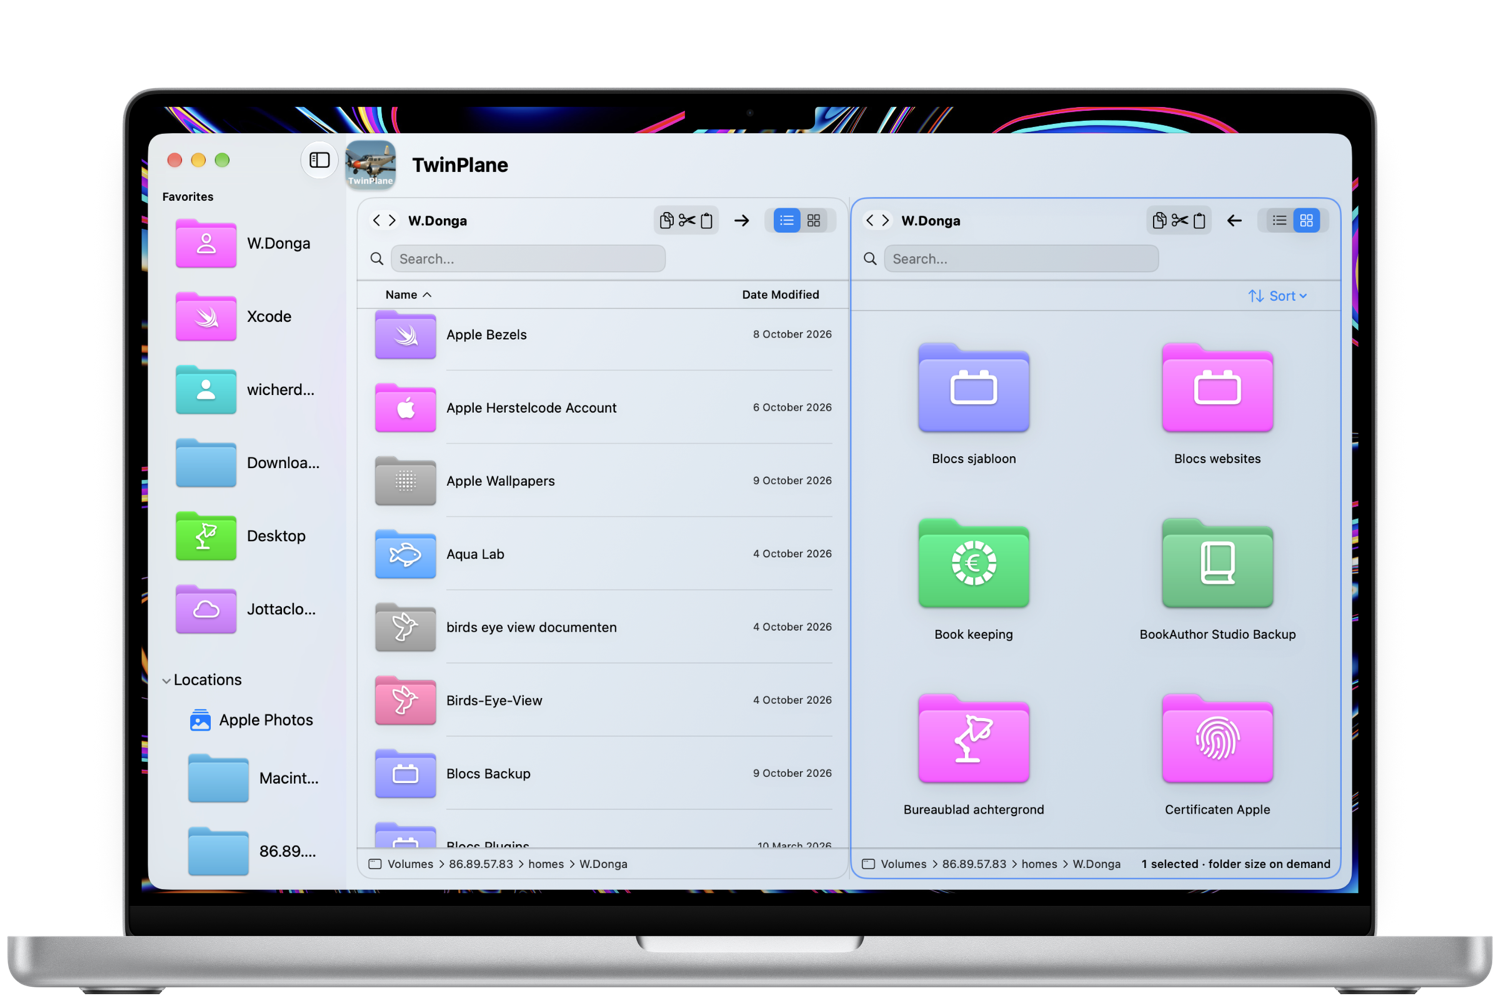Select Desktop in Favorites sidebar

(x=241, y=536)
